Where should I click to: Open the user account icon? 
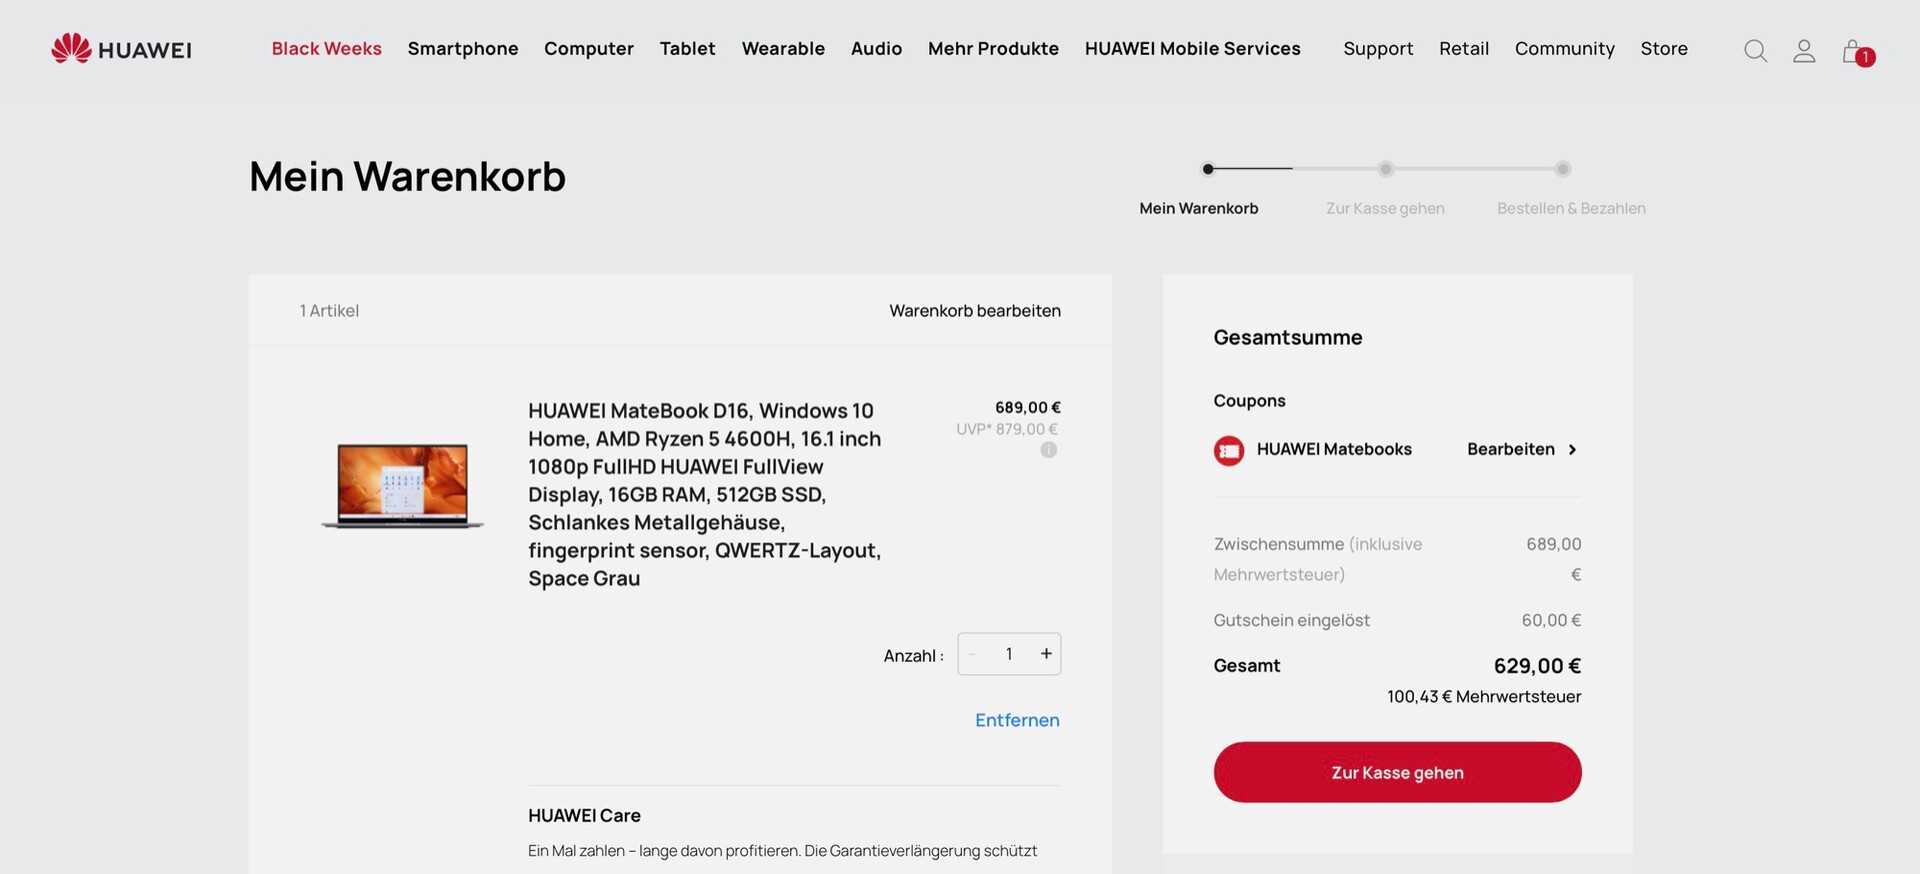[x=1804, y=50]
